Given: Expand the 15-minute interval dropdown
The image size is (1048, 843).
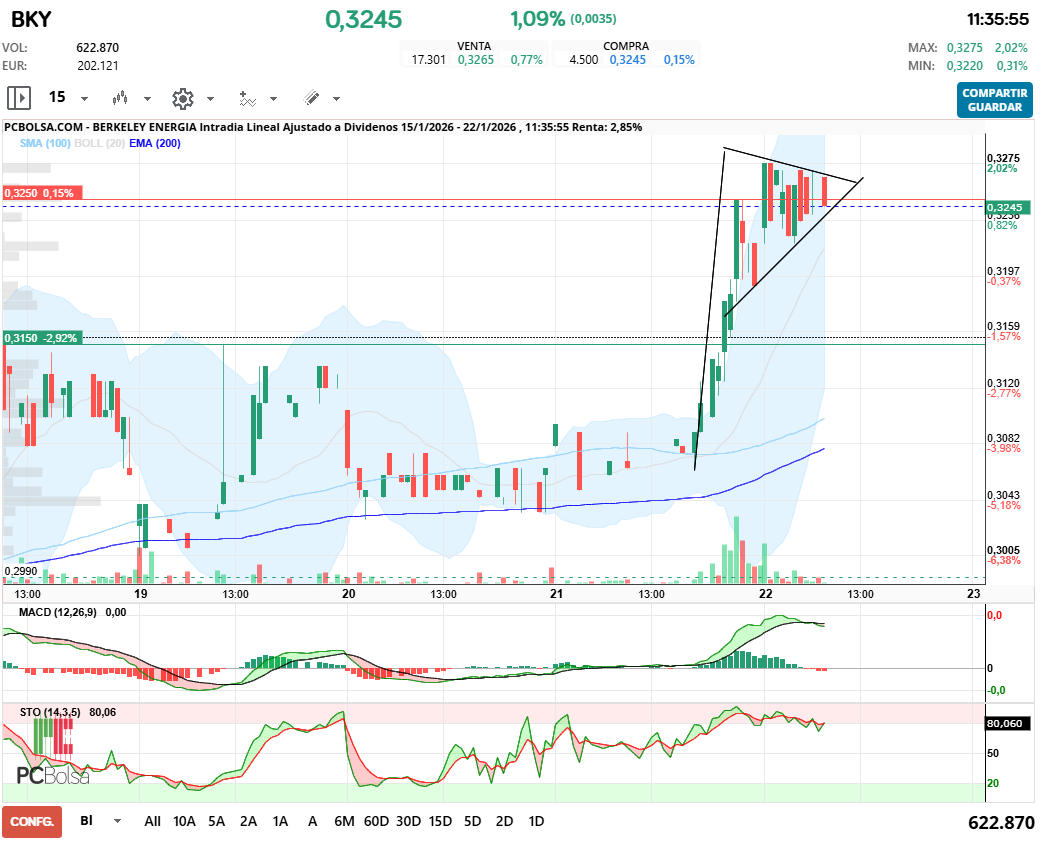Looking at the screenshot, I should tap(84, 99).
